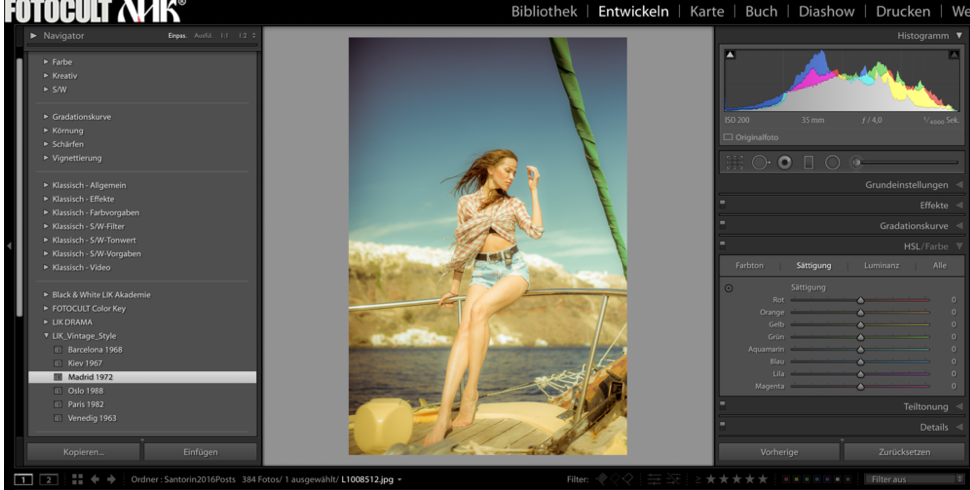Click the Kiev 1967 preset icon
The width and height of the screenshot is (970, 490).
click(58, 363)
